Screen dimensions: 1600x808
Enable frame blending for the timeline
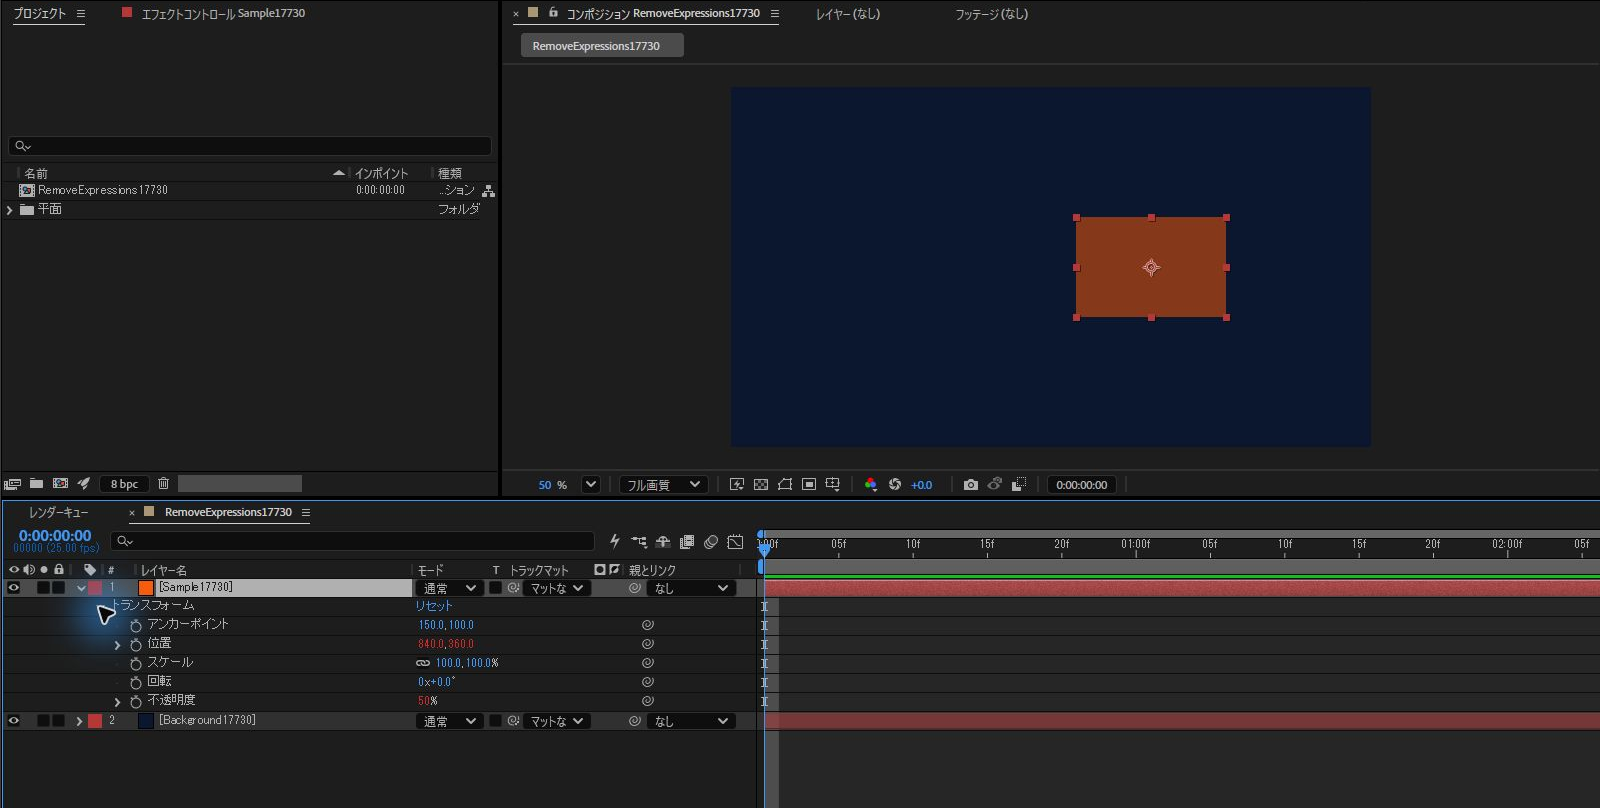click(x=687, y=542)
